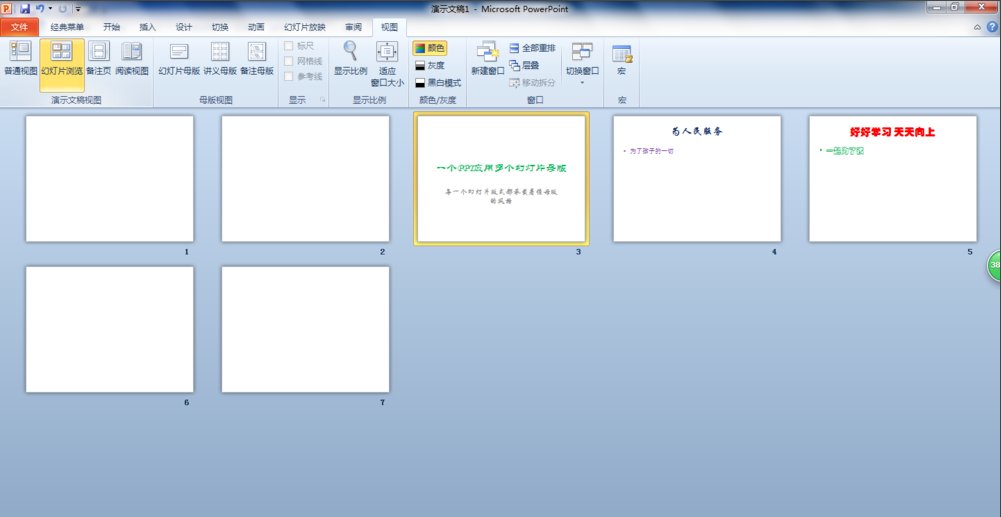Expand the Switch Windows dropdown (切换窗口)
The width and height of the screenshot is (1001, 517).
(x=582, y=64)
